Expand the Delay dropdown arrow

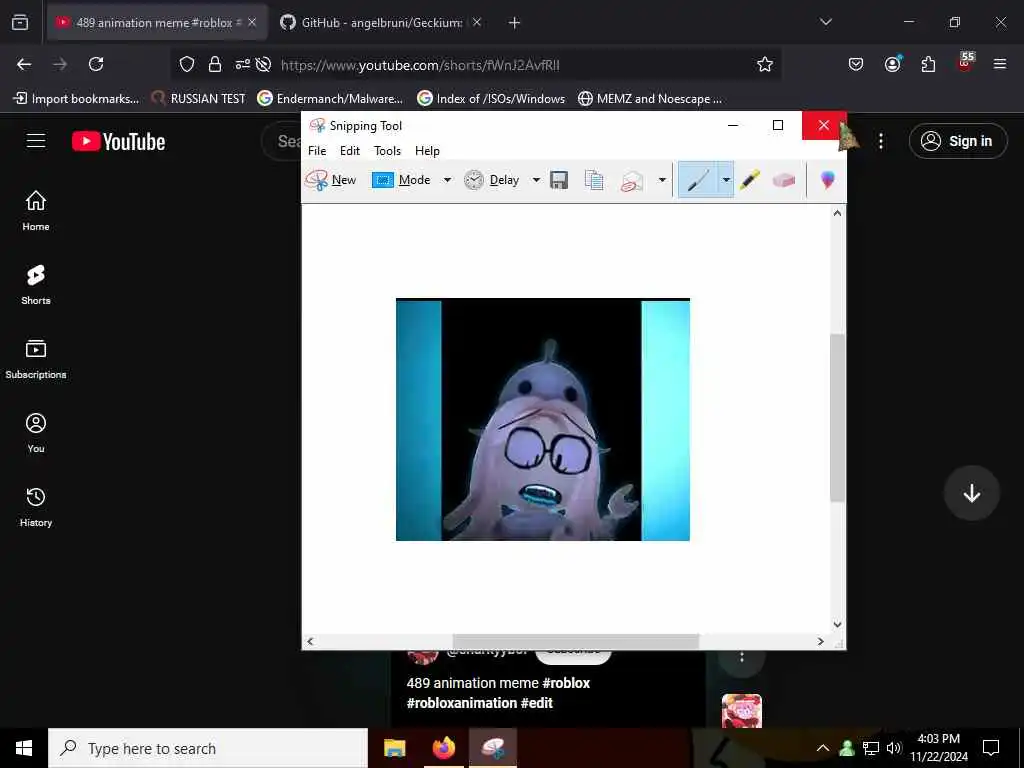536,180
